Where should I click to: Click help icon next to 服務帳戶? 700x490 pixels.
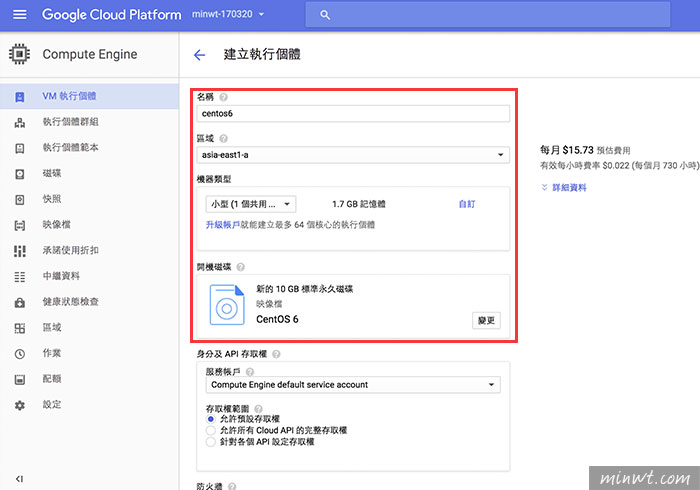click(x=250, y=371)
